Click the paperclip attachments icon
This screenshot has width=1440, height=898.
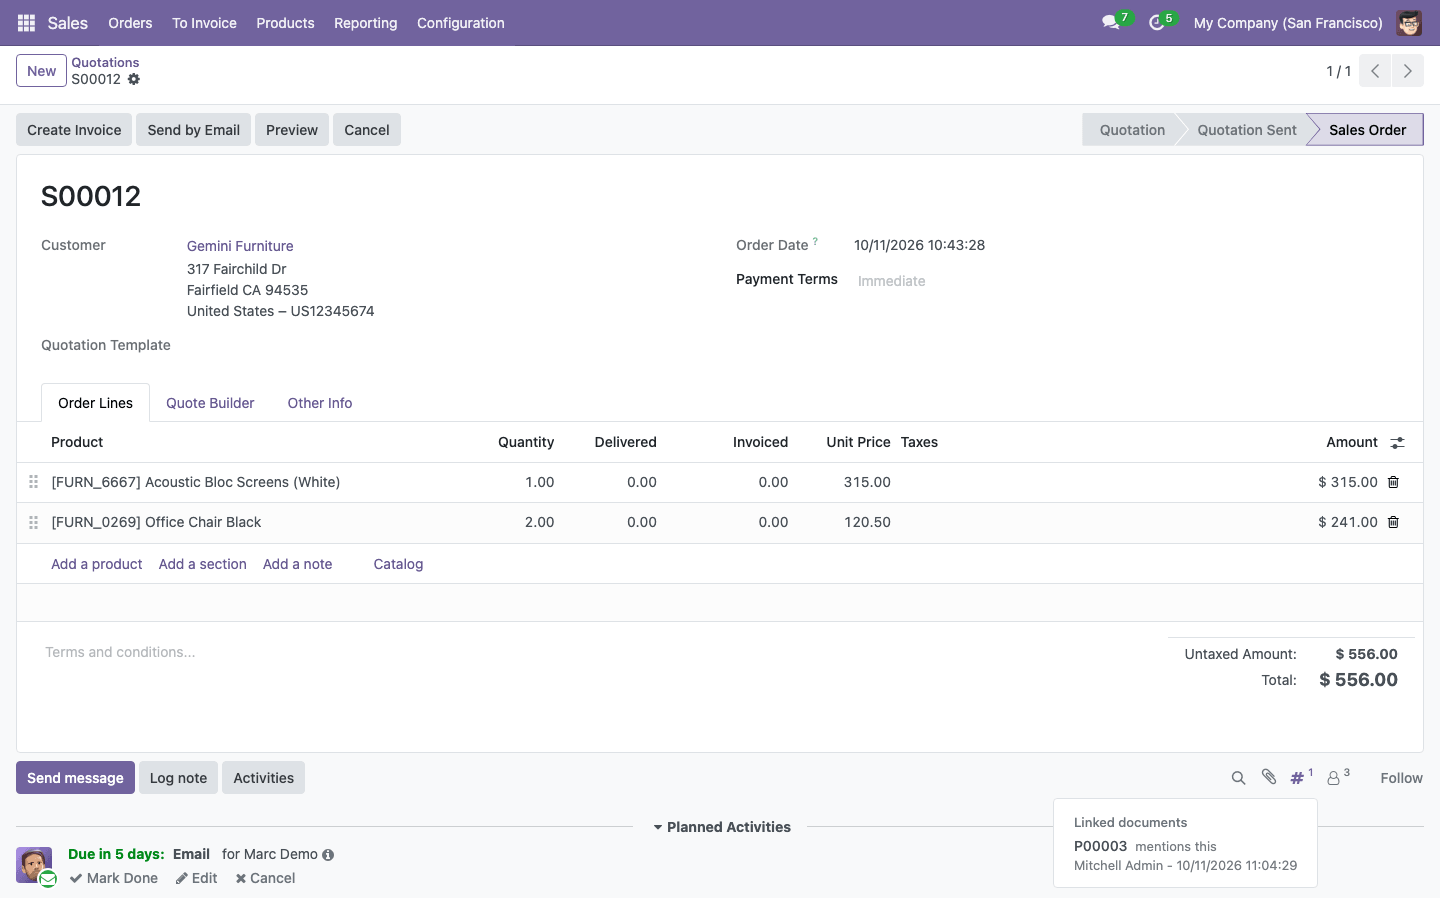coord(1269,777)
